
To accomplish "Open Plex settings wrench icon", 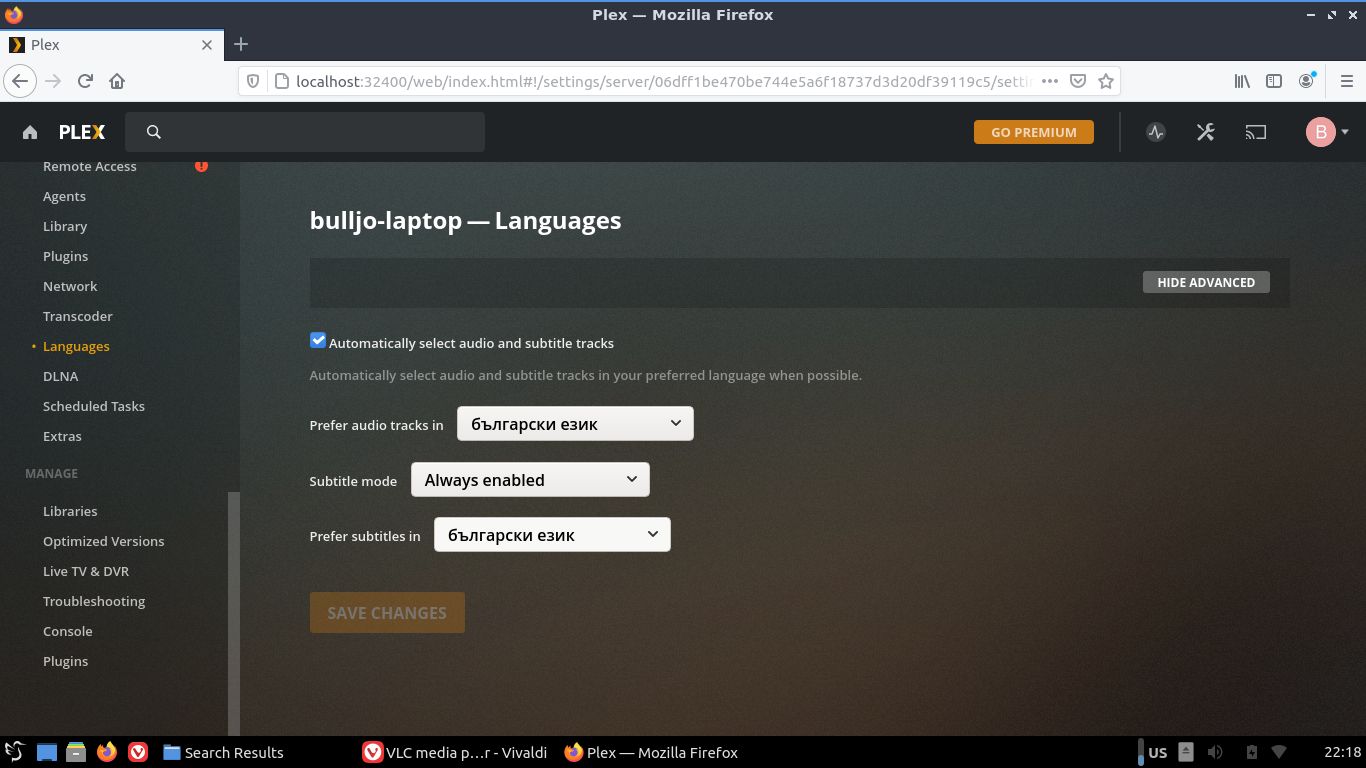I will (1205, 132).
